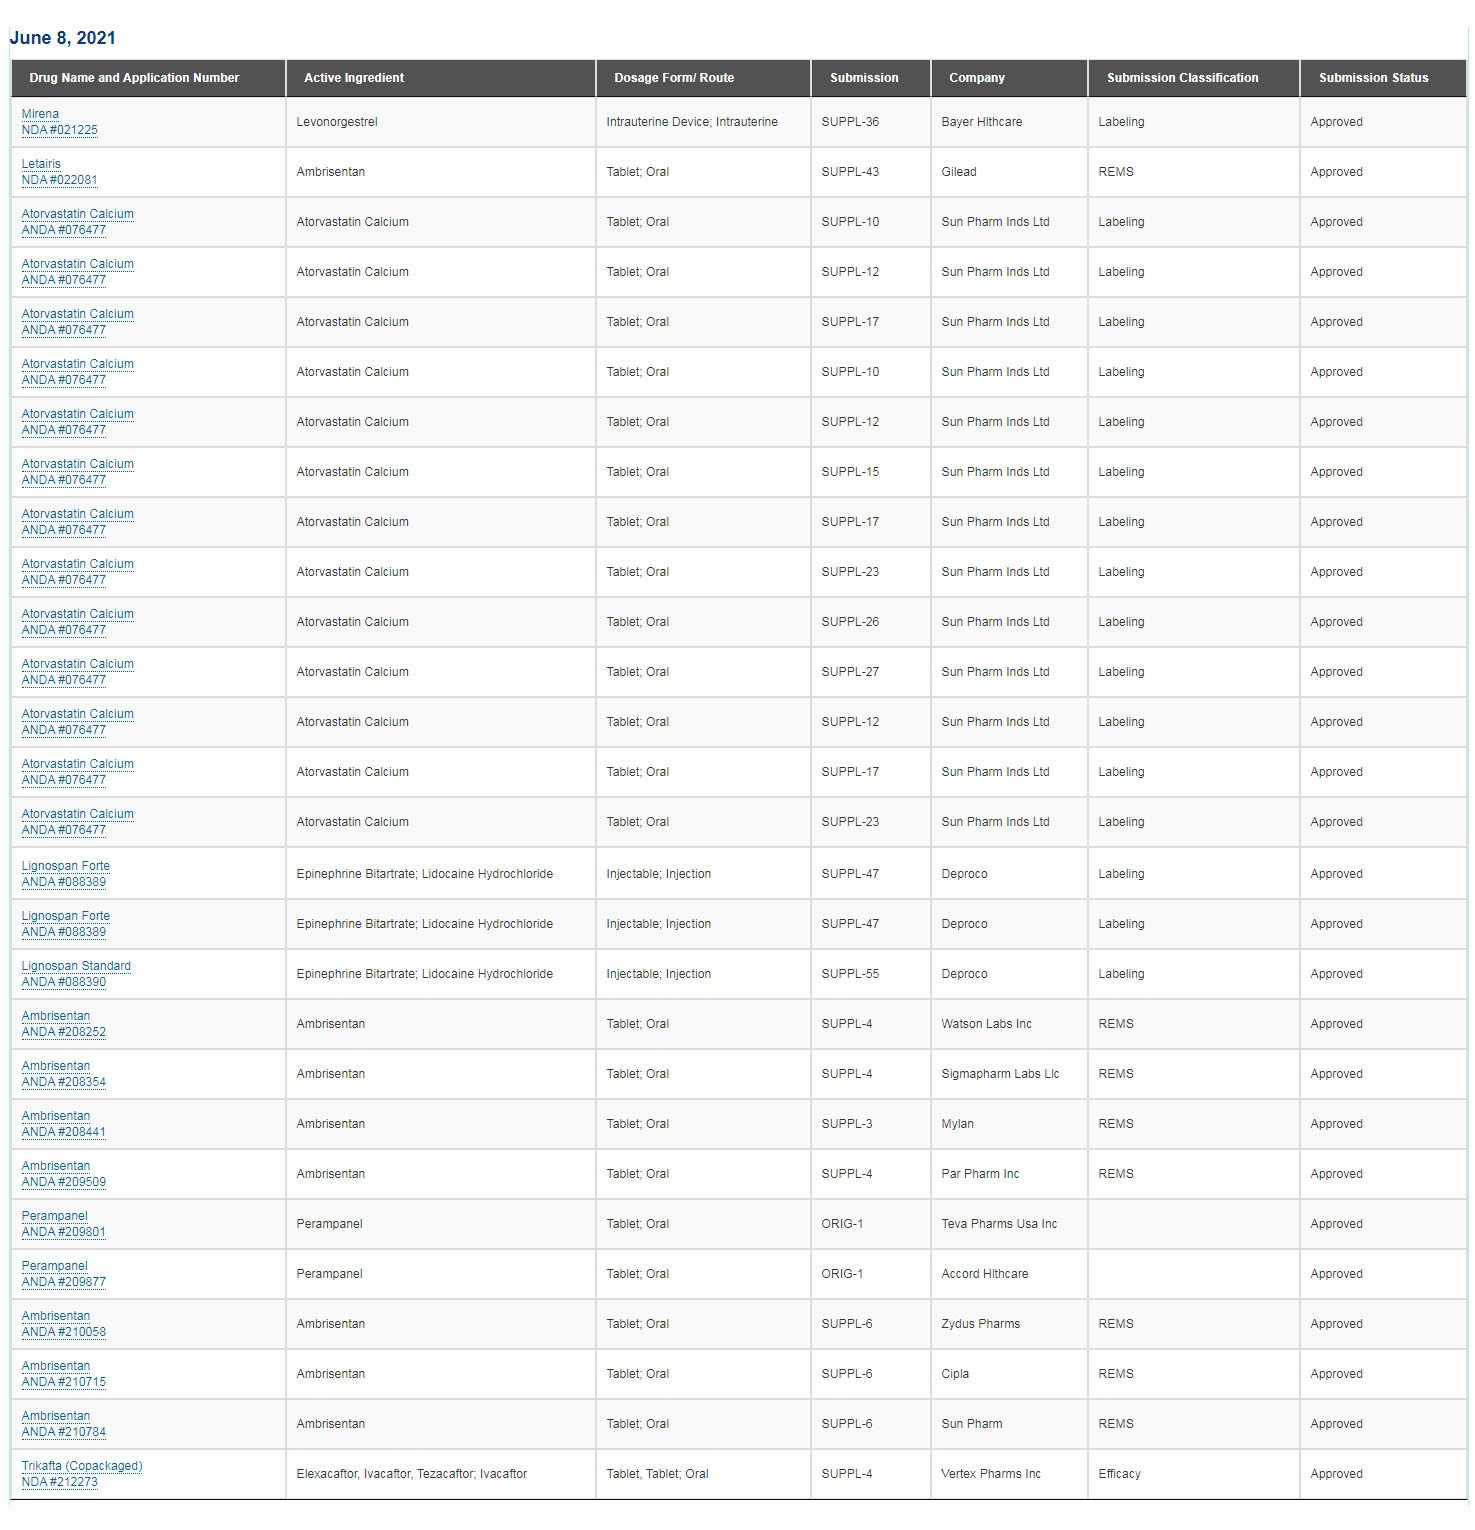Select the June 8, 2021 date heading

click(63, 38)
